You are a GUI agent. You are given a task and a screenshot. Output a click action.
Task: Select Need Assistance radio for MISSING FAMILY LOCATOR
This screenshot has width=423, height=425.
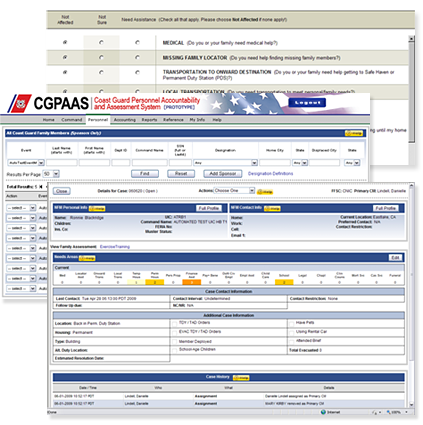coord(137,57)
